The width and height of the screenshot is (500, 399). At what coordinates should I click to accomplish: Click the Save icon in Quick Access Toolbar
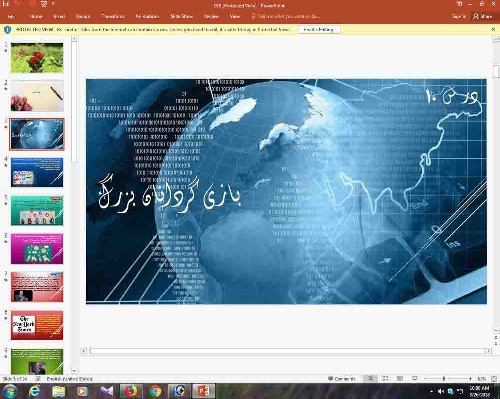[5, 4]
